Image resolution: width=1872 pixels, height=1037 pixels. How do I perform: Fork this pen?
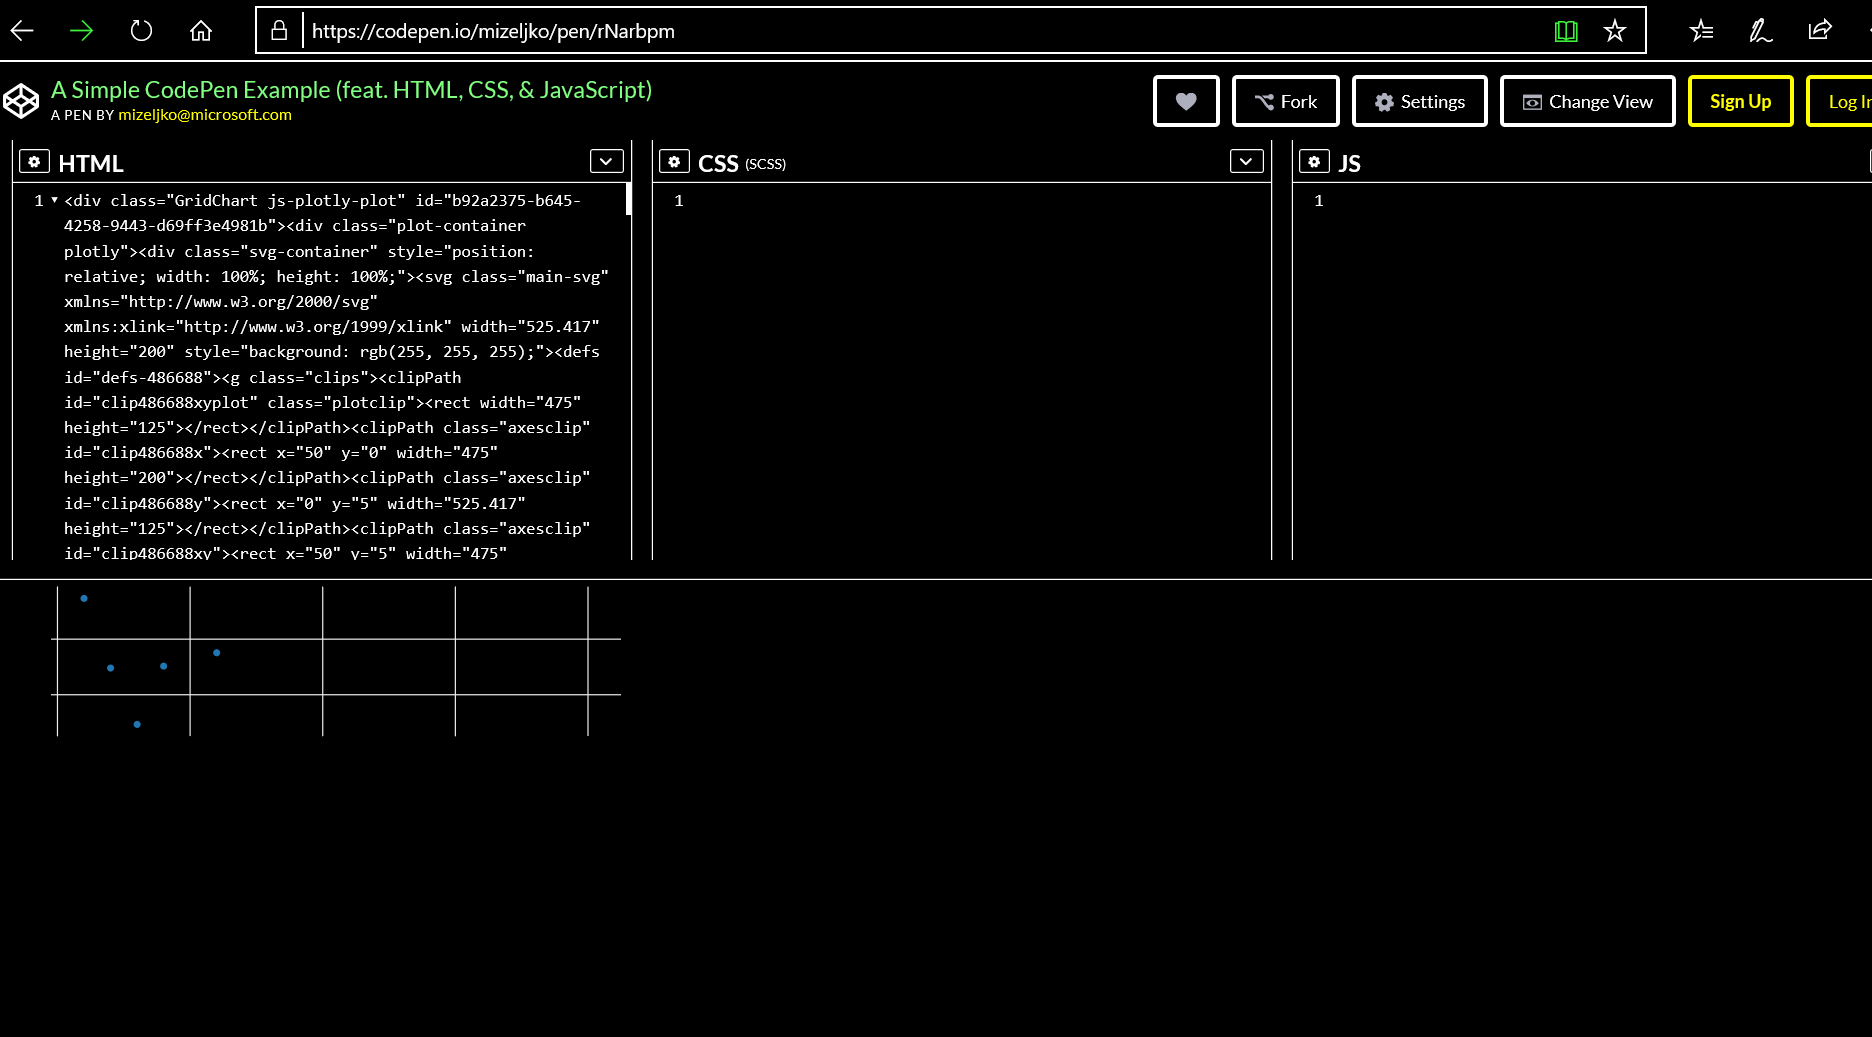click(x=1286, y=101)
